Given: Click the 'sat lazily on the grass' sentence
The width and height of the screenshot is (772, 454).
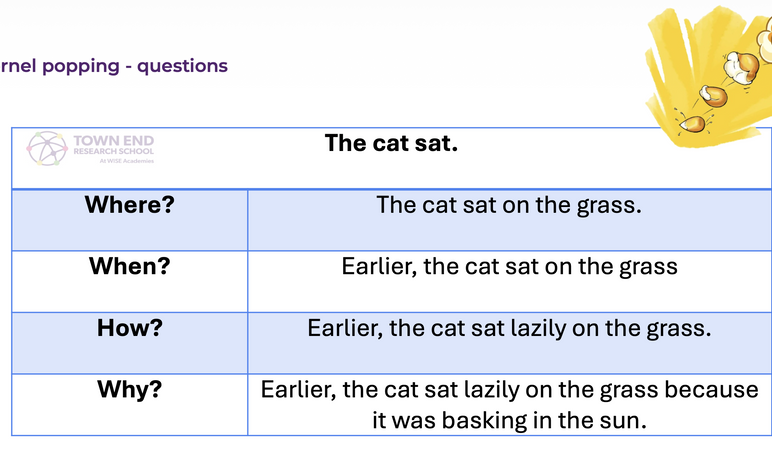Looking at the screenshot, I should pyautogui.click(x=509, y=328).
